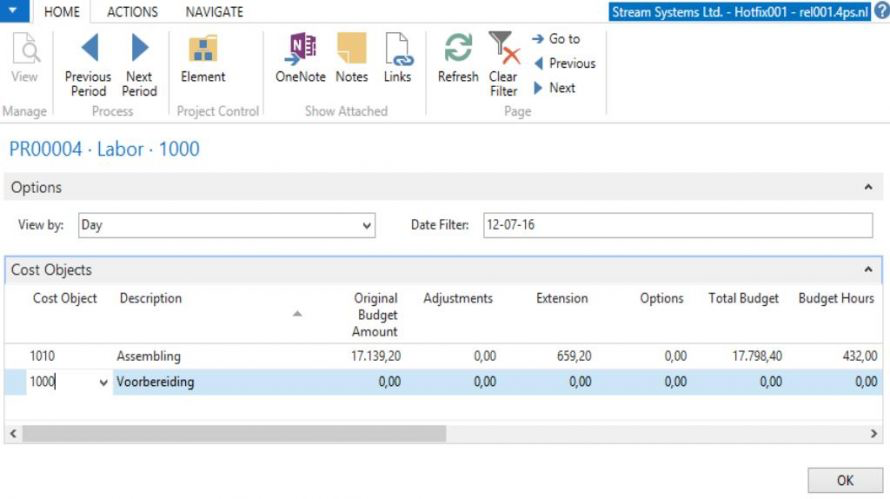Open the Element project control icon
Screen dimensions: 890x499
[203, 50]
